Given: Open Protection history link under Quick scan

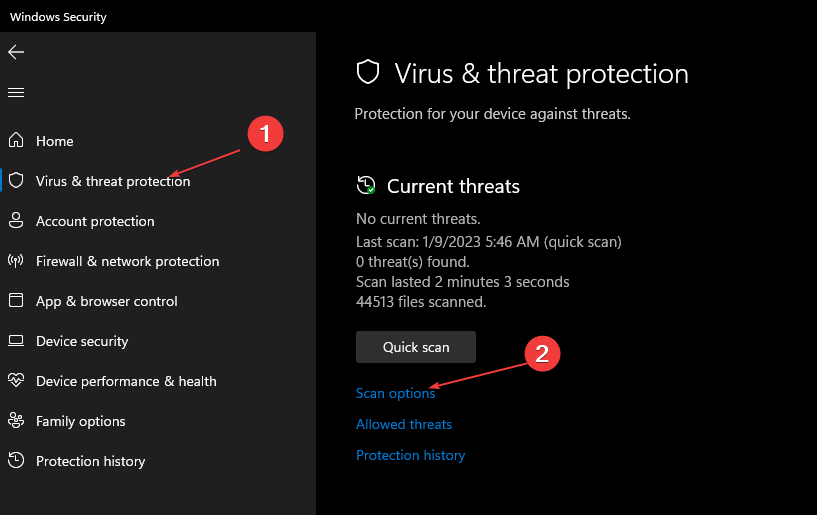Looking at the screenshot, I should (411, 456).
